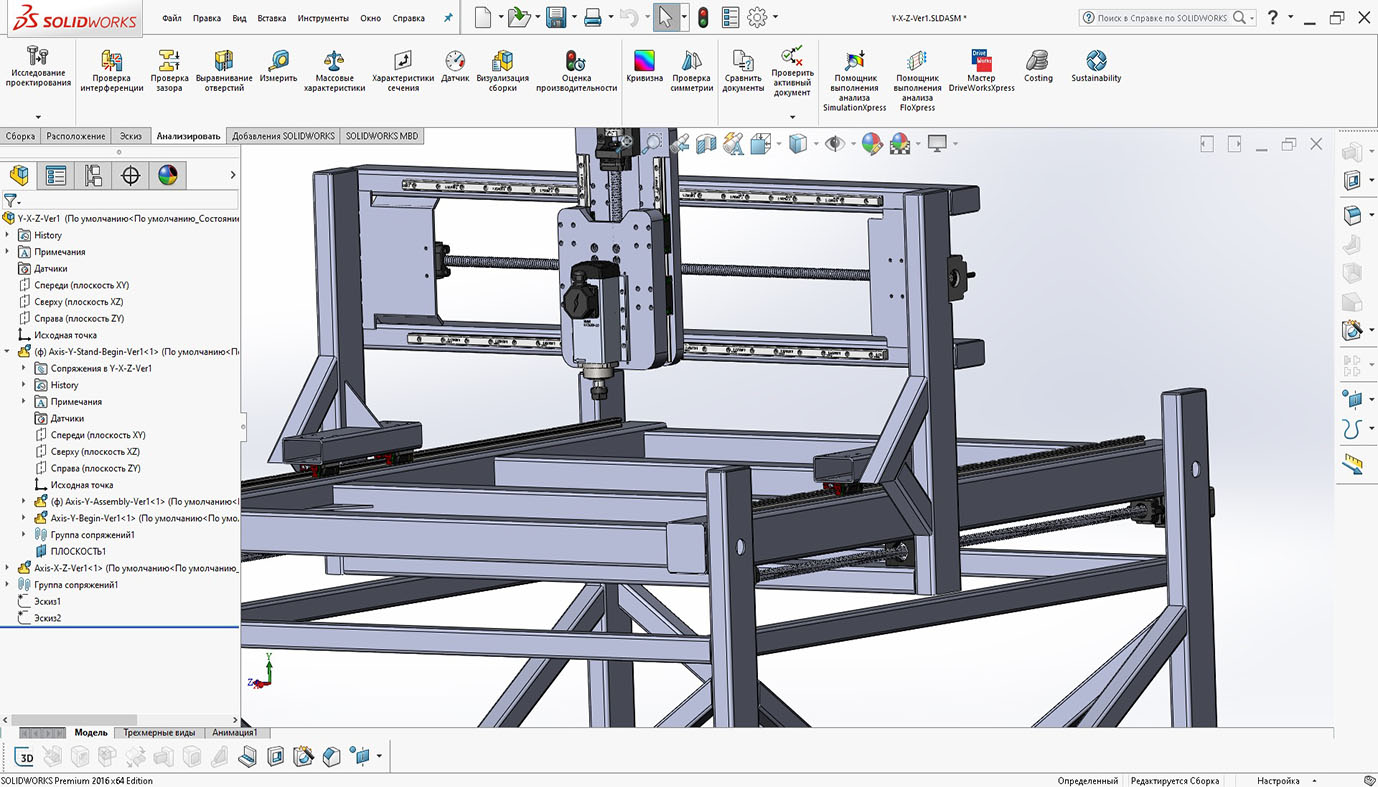Select Эскиз1 in the feature tree

click(48, 602)
